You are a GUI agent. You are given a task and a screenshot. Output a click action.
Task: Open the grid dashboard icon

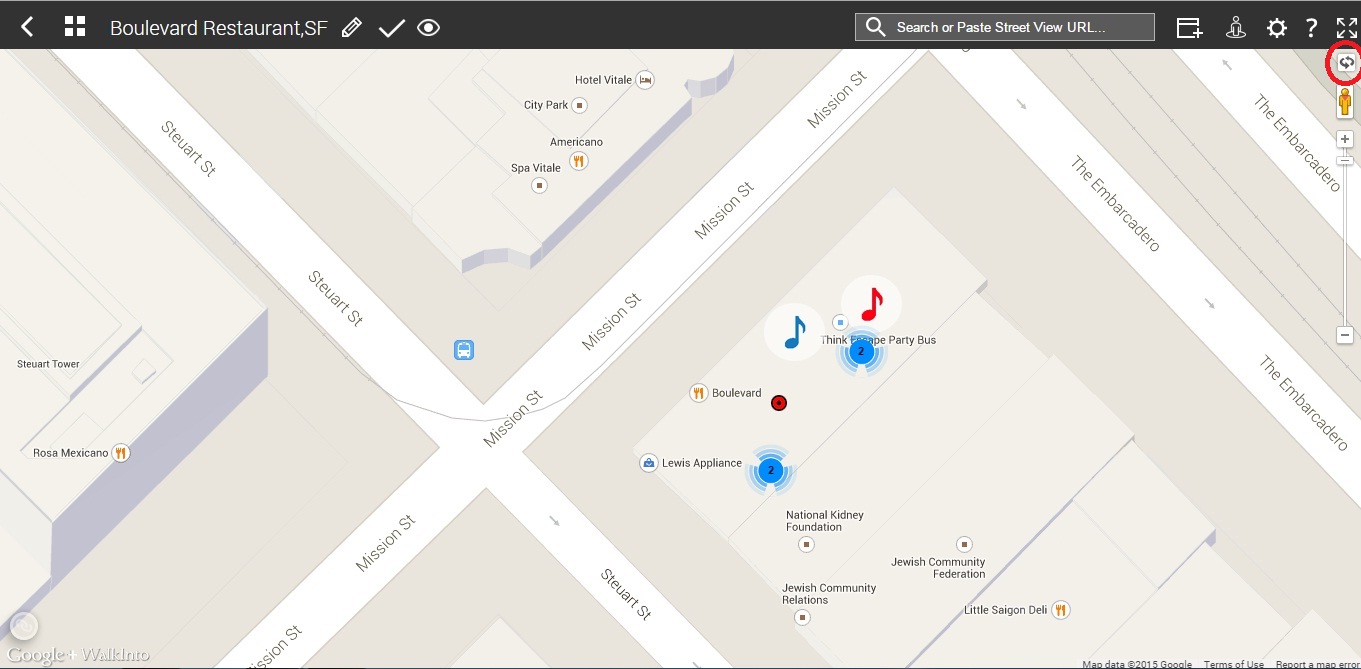pyautogui.click(x=75, y=27)
